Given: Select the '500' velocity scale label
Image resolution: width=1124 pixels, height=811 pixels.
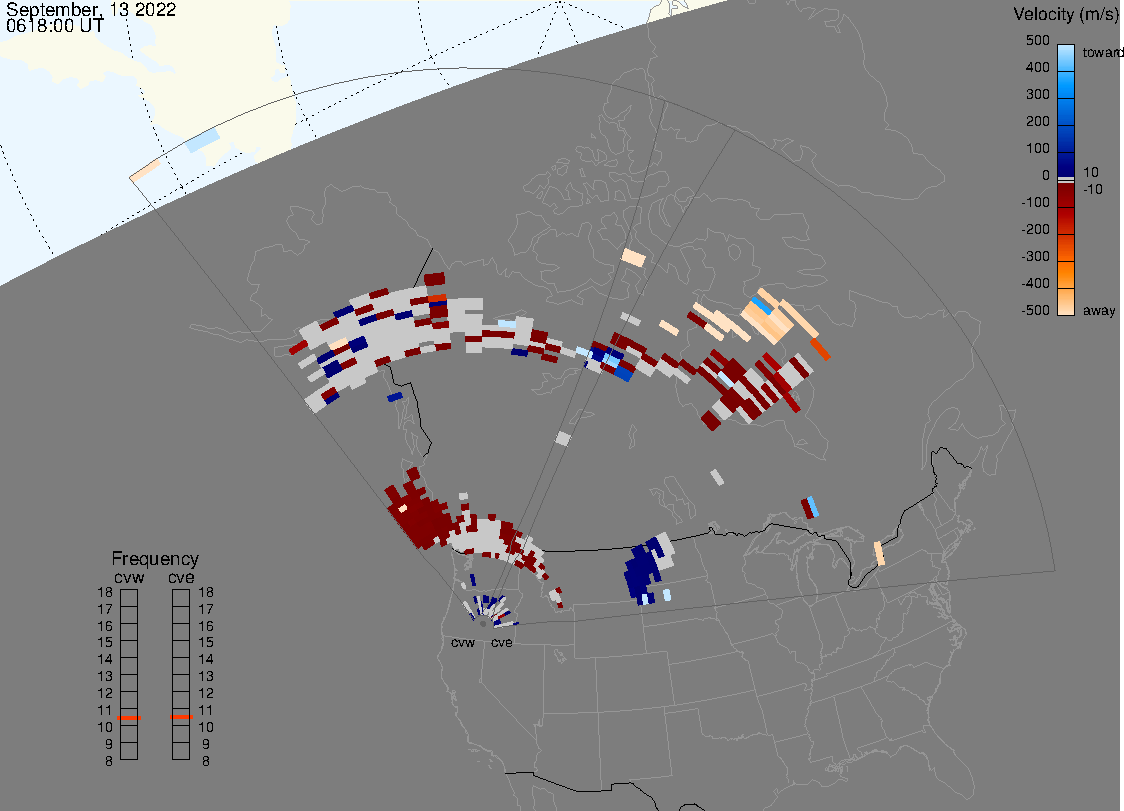Looking at the screenshot, I should coord(1037,40).
